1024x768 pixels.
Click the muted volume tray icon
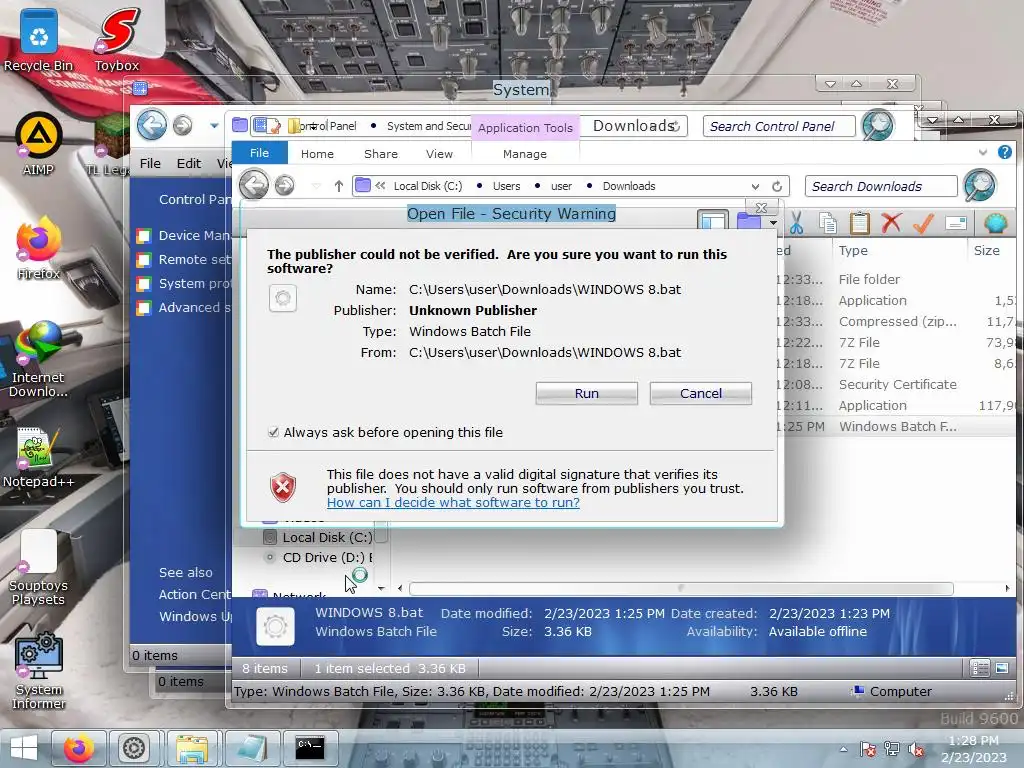point(916,749)
